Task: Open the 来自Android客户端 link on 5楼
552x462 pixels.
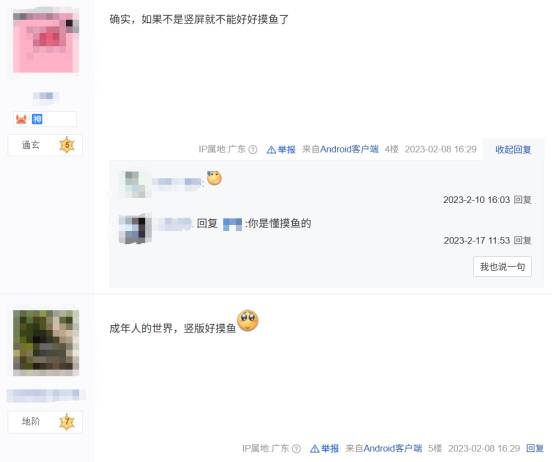Action: pos(384,448)
